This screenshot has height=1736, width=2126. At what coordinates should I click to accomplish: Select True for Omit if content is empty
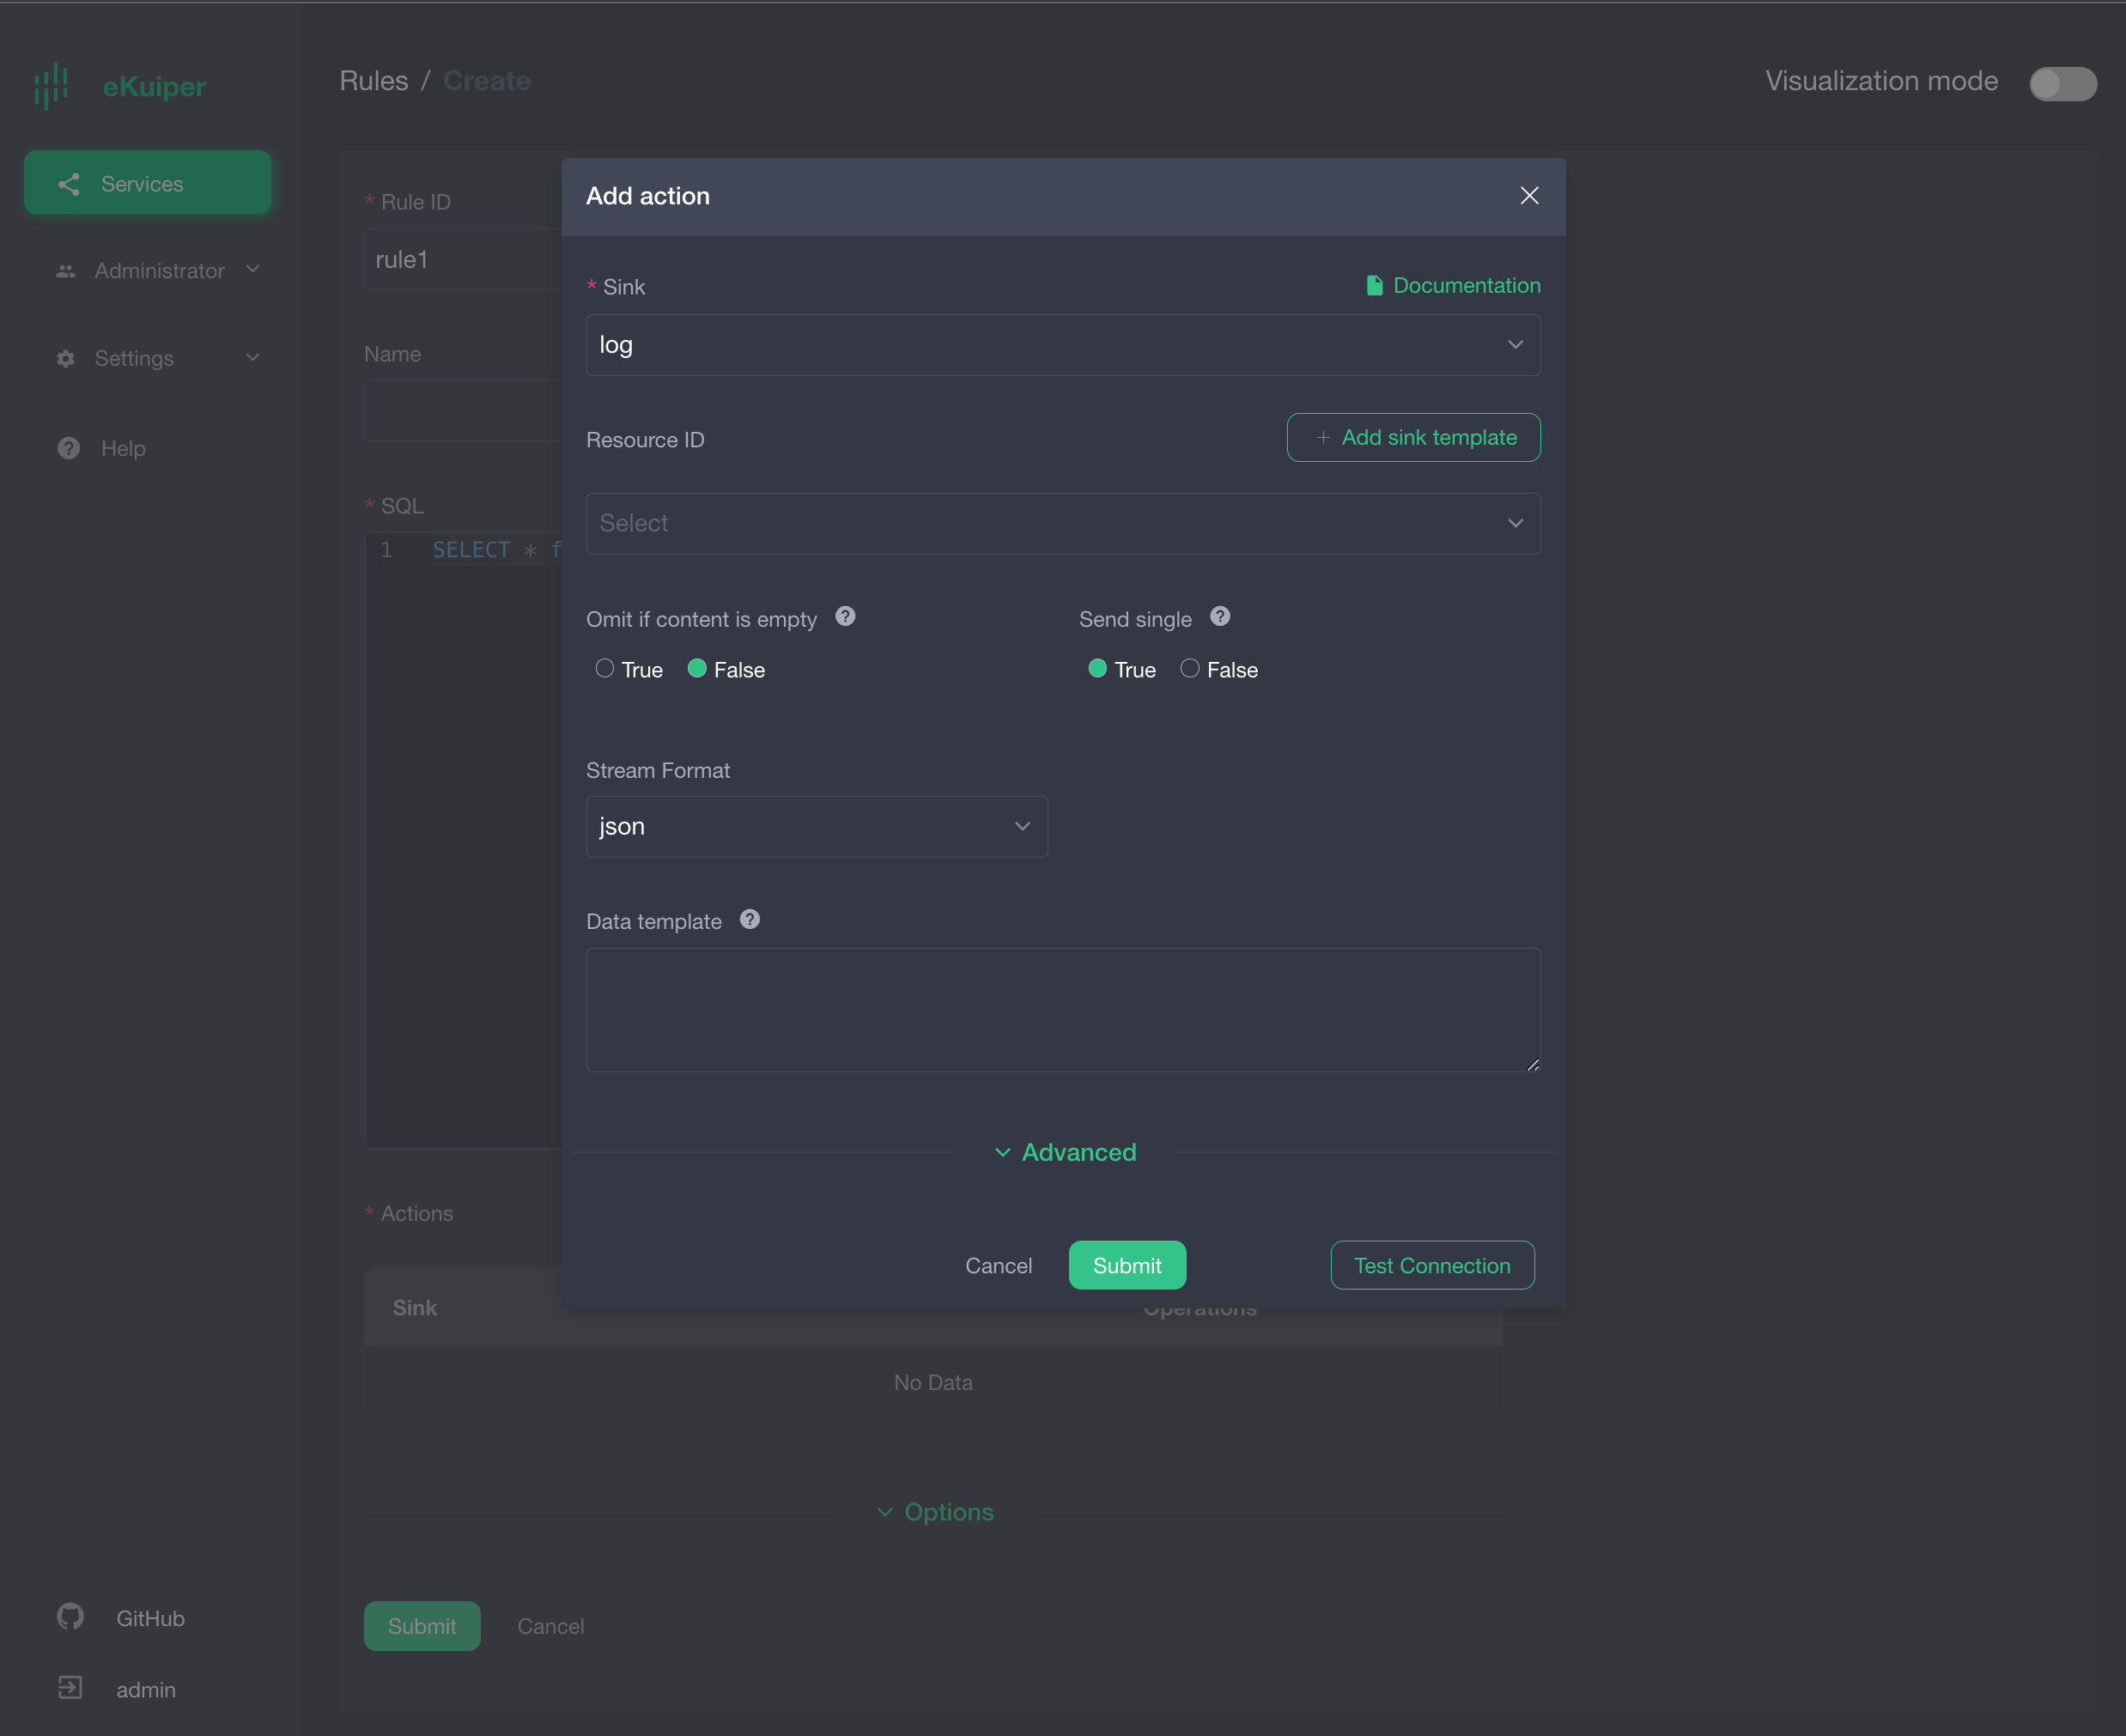click(604, 669)
